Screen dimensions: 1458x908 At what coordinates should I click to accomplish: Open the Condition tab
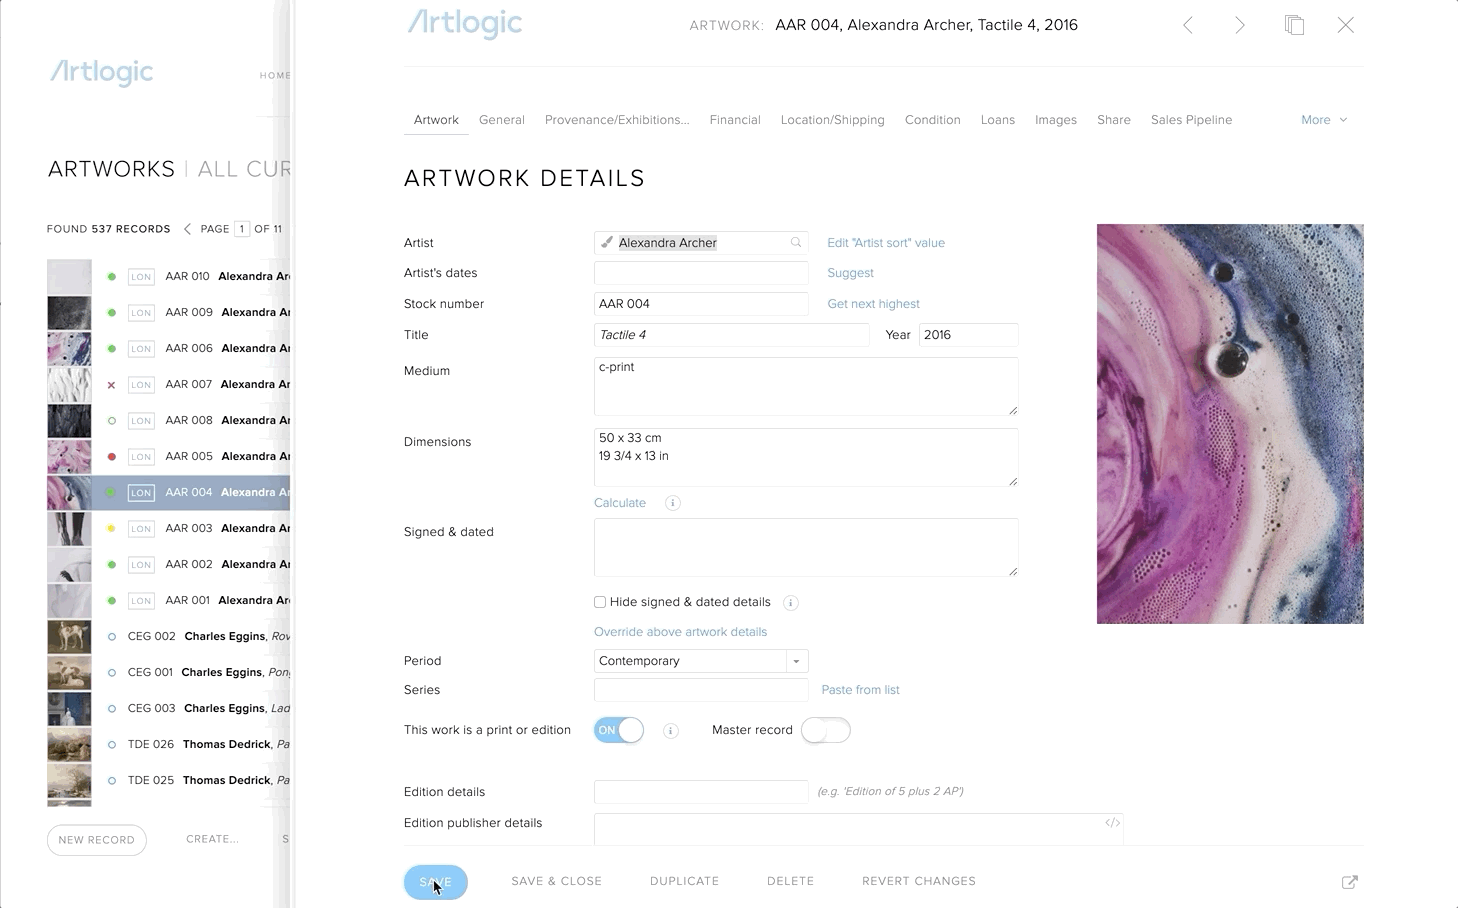(x=933, y=120)
